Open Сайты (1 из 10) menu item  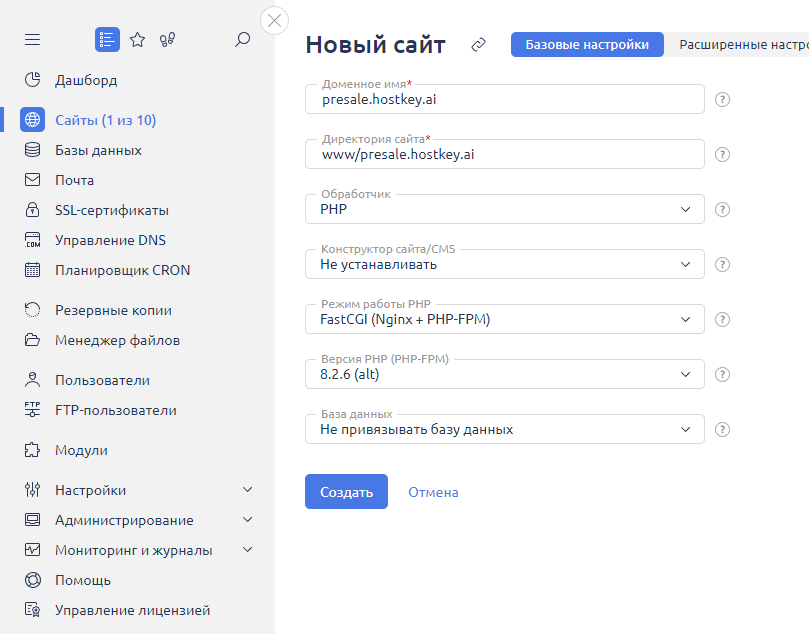pos(105,120)
